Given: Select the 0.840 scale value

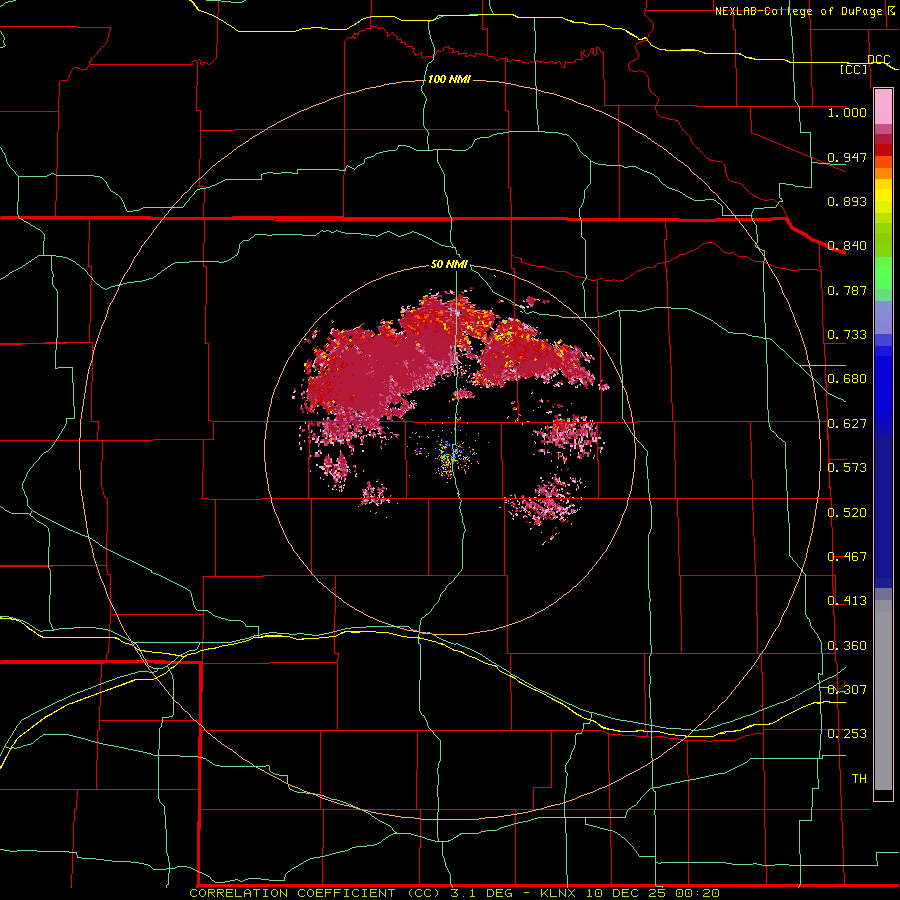Looking at the screenshot, I should 847,246.
